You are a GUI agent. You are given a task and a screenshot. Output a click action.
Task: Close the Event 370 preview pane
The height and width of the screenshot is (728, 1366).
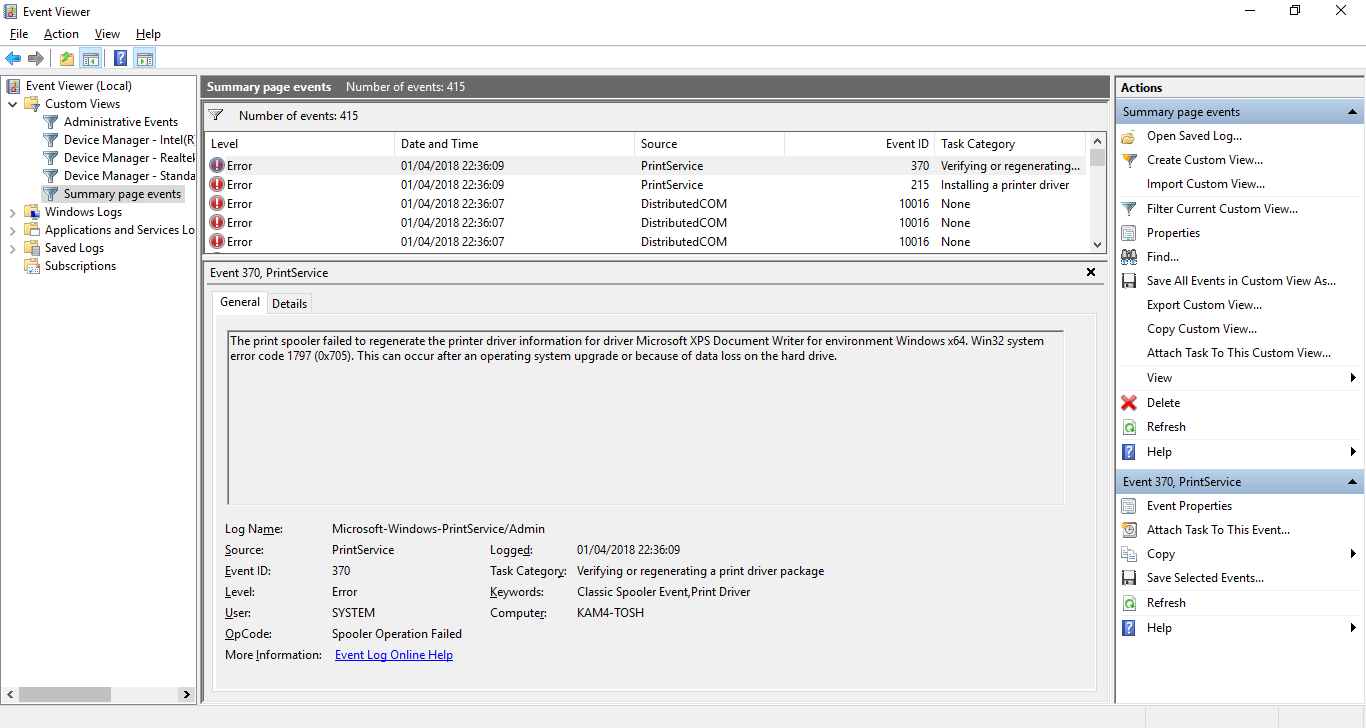pyautogui.click(x=1090, y=272)
